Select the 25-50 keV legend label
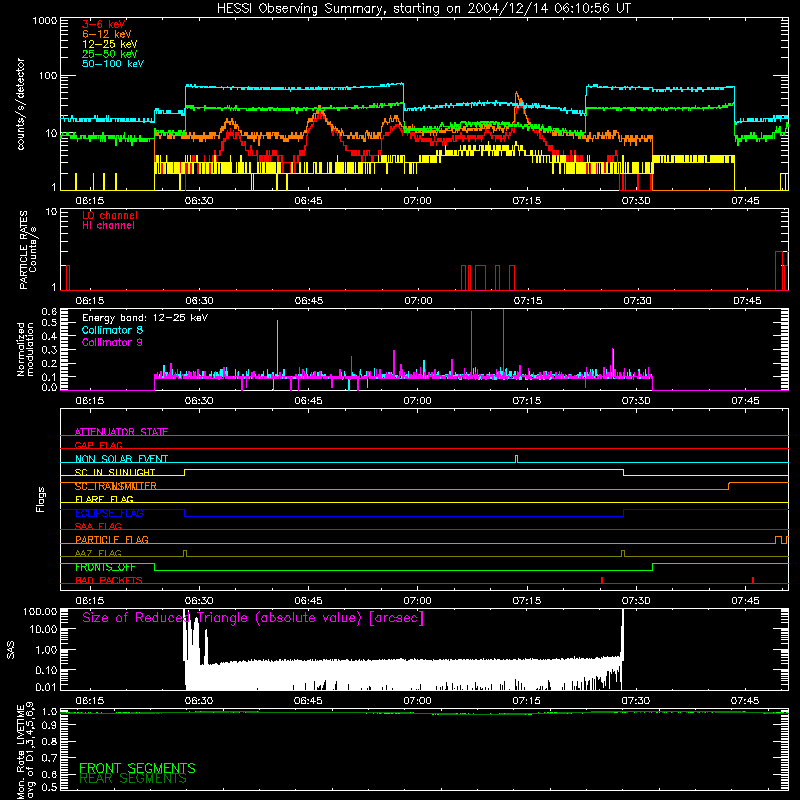 coord(110,54)
